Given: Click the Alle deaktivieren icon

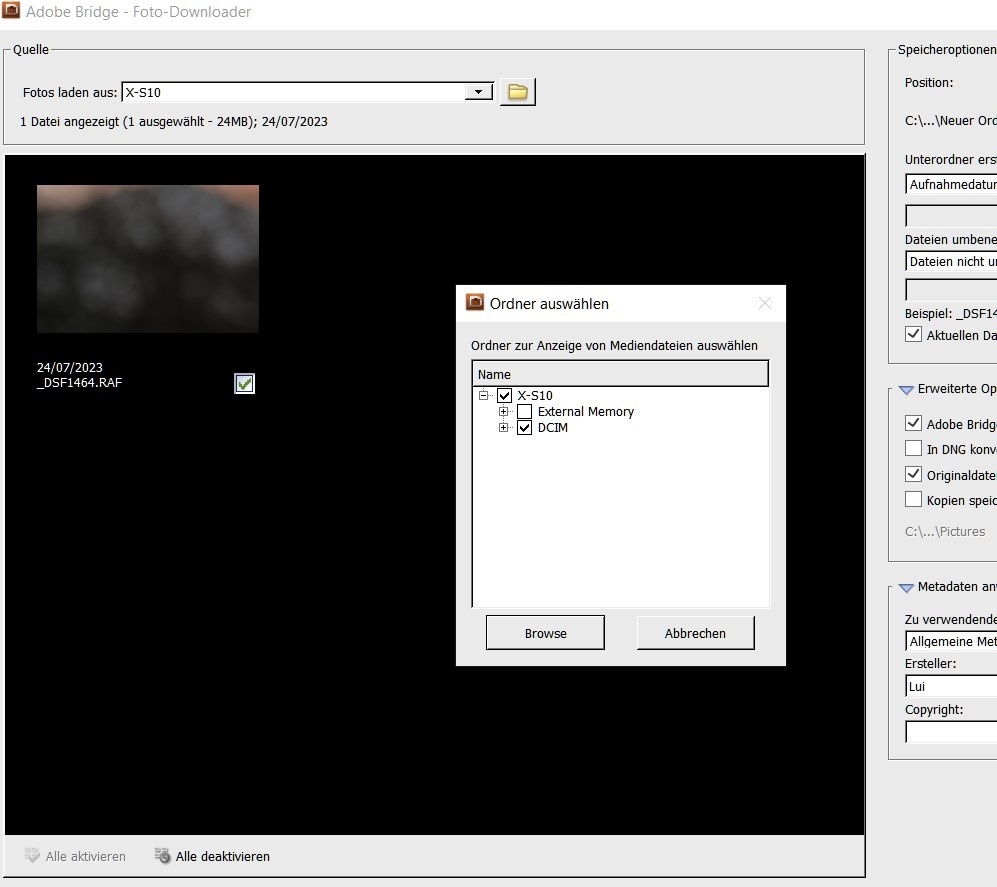Looking at the screenshot, I should pos(162,856).
